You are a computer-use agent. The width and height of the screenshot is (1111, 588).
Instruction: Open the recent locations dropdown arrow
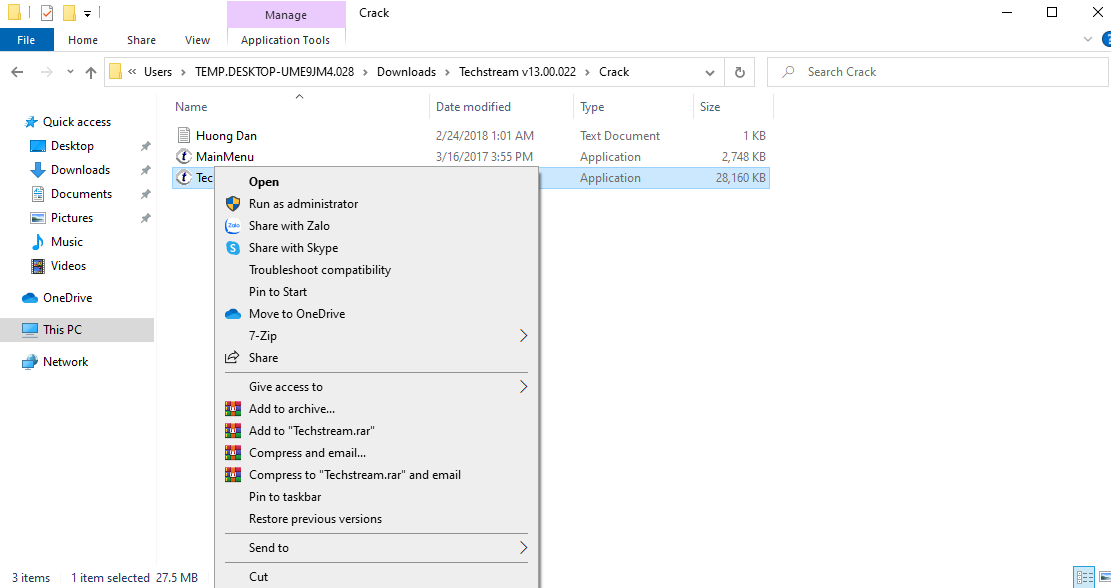[x=70, y=72]
